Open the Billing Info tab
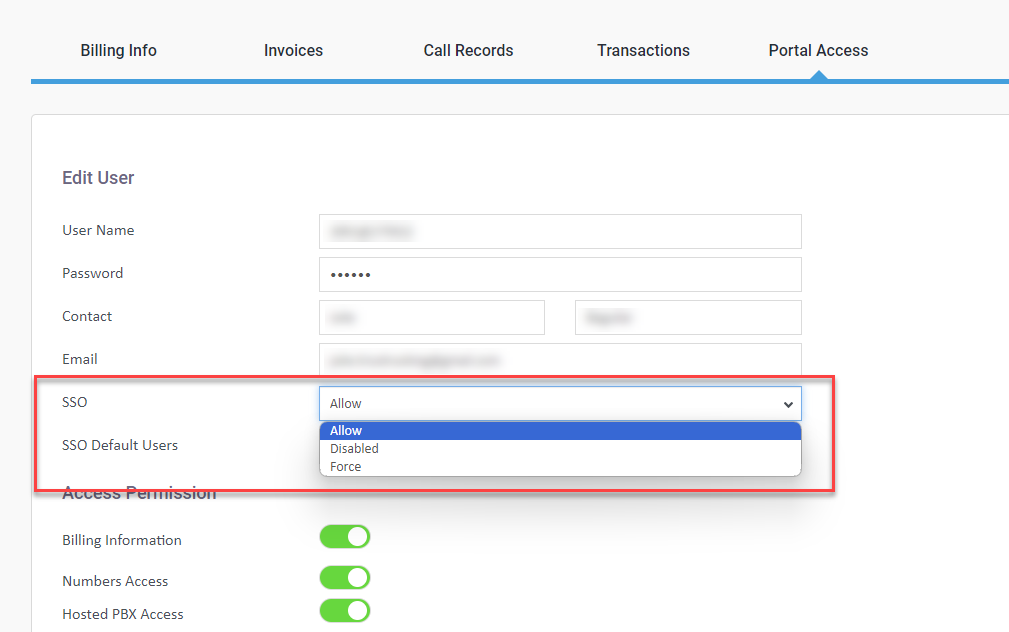Viewport: 1009px width, 632px height. point(118,50)
